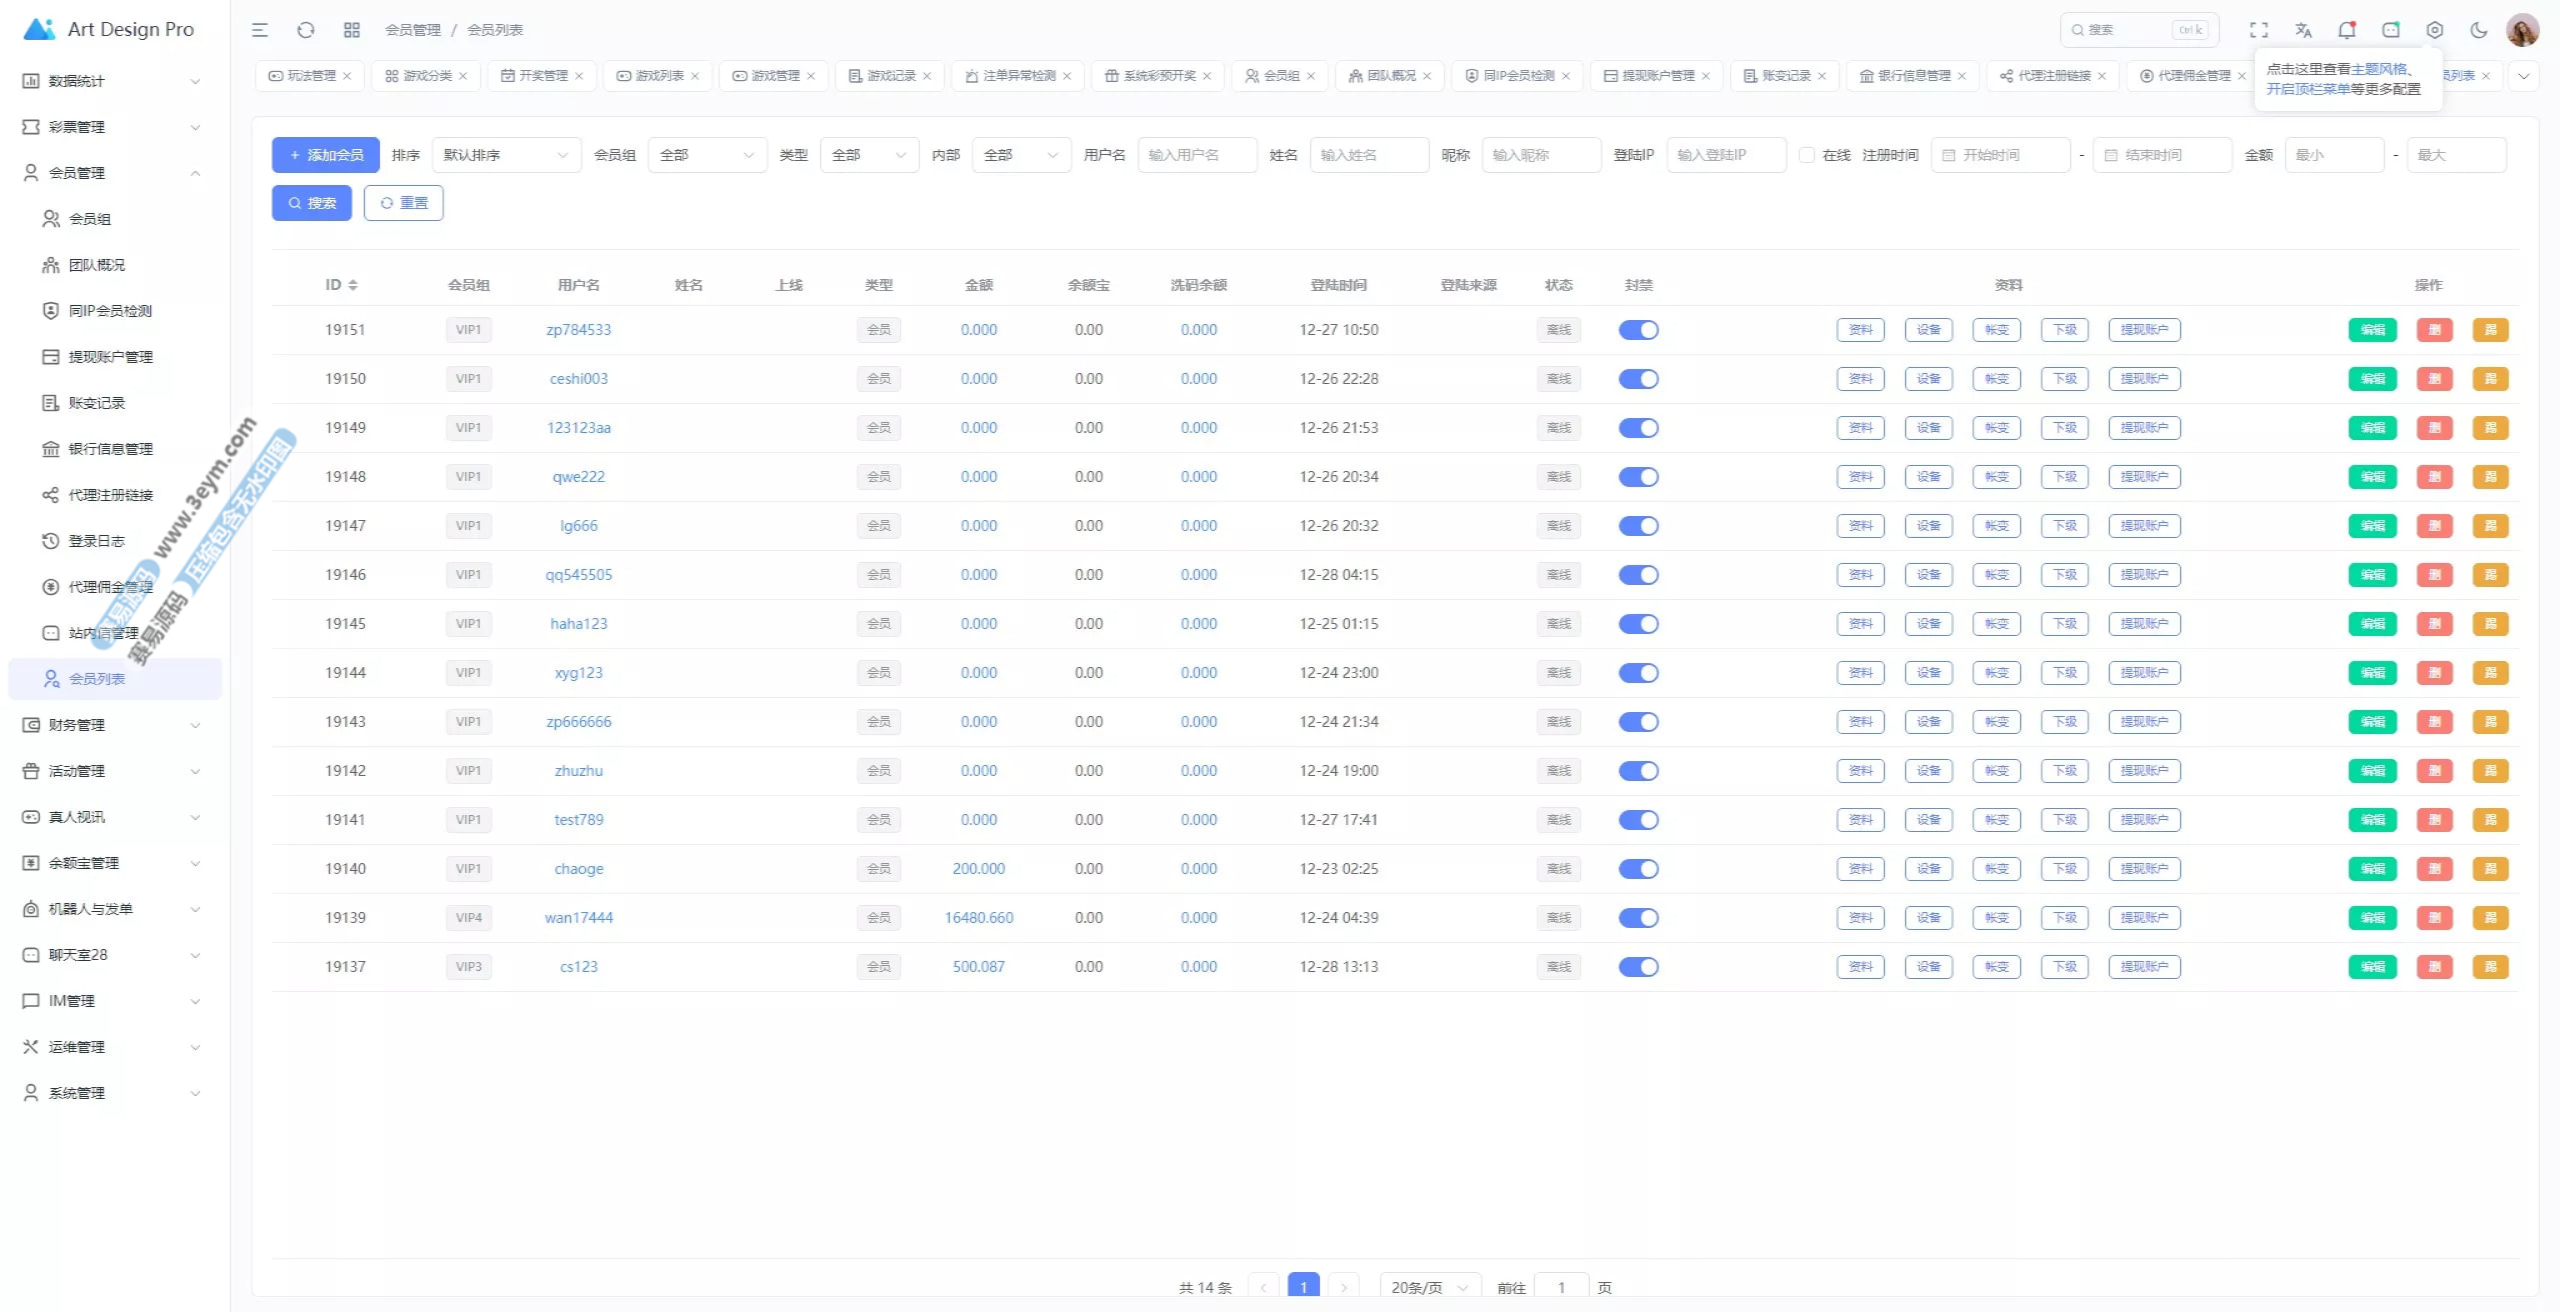Open the language translation icon
The height and width of the screenshot is (1312, 2560).
2303,30
